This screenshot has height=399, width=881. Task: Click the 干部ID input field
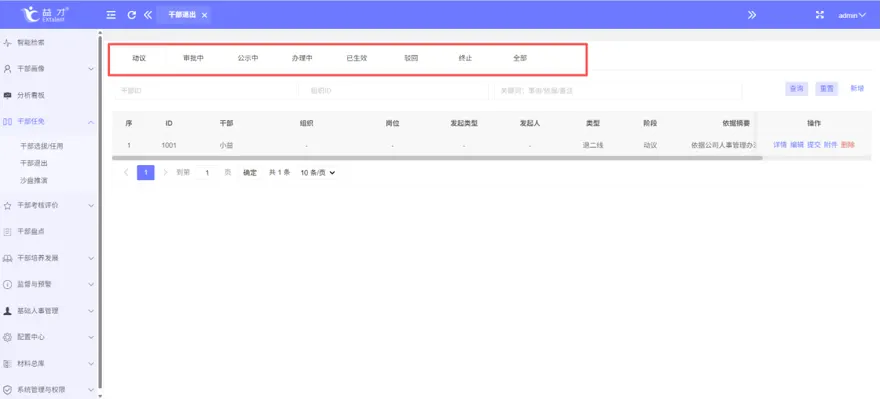[x=205, y=90]
